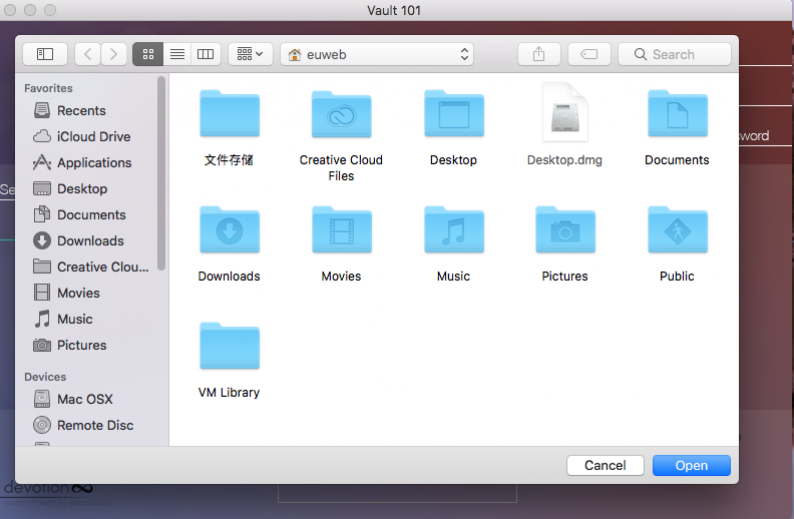Select the Public folder icon

(x=678, y=229)
